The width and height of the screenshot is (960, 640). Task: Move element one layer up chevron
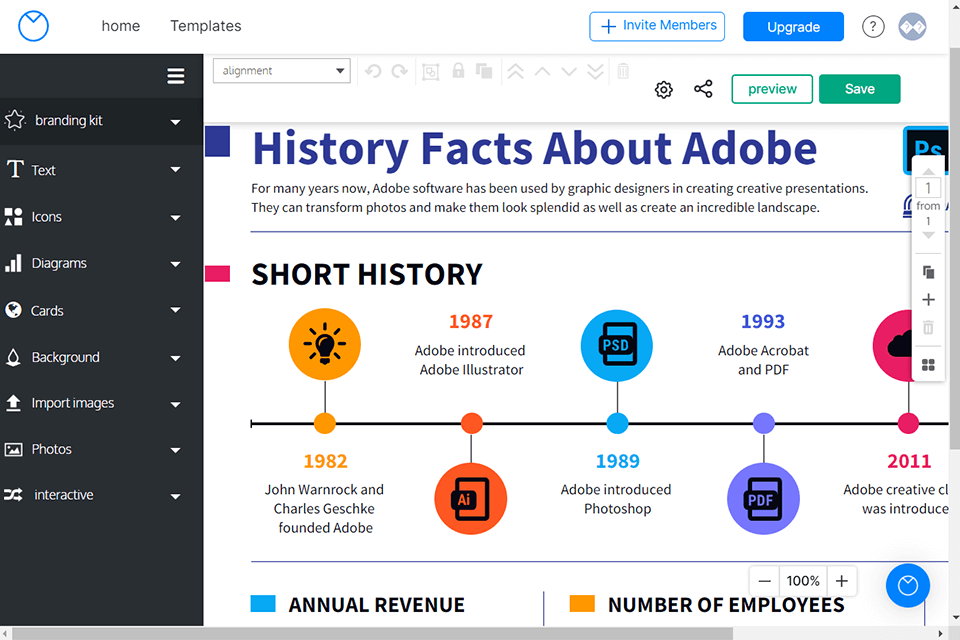coord(542,72)
